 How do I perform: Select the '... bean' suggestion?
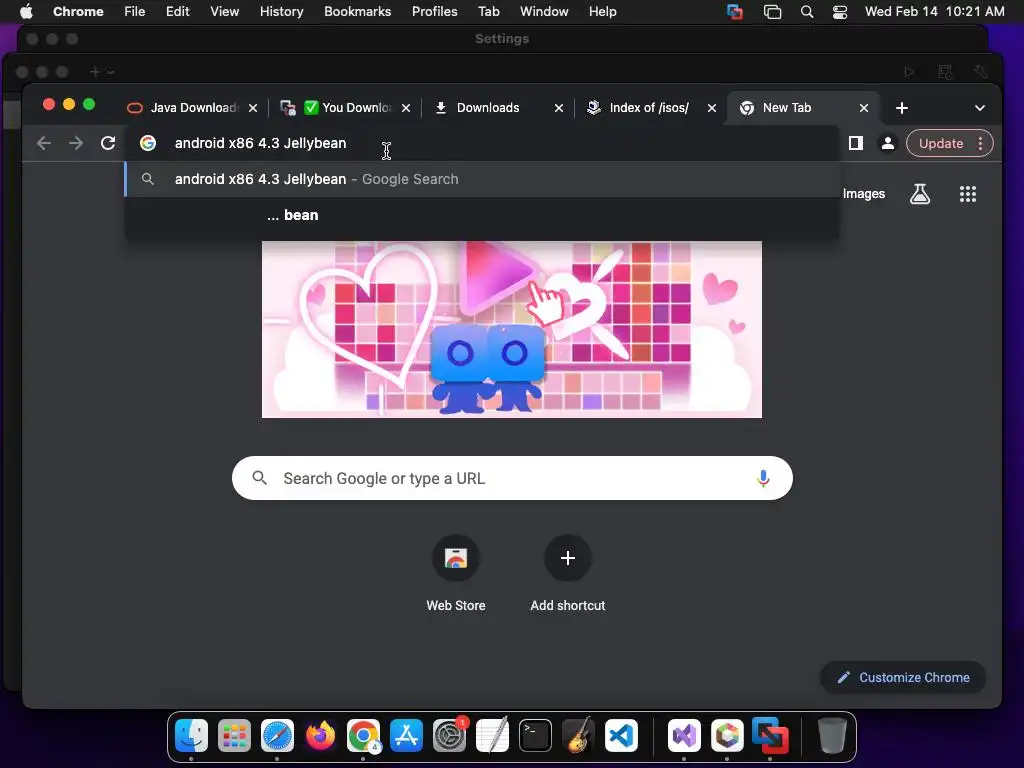coord(482,215)
